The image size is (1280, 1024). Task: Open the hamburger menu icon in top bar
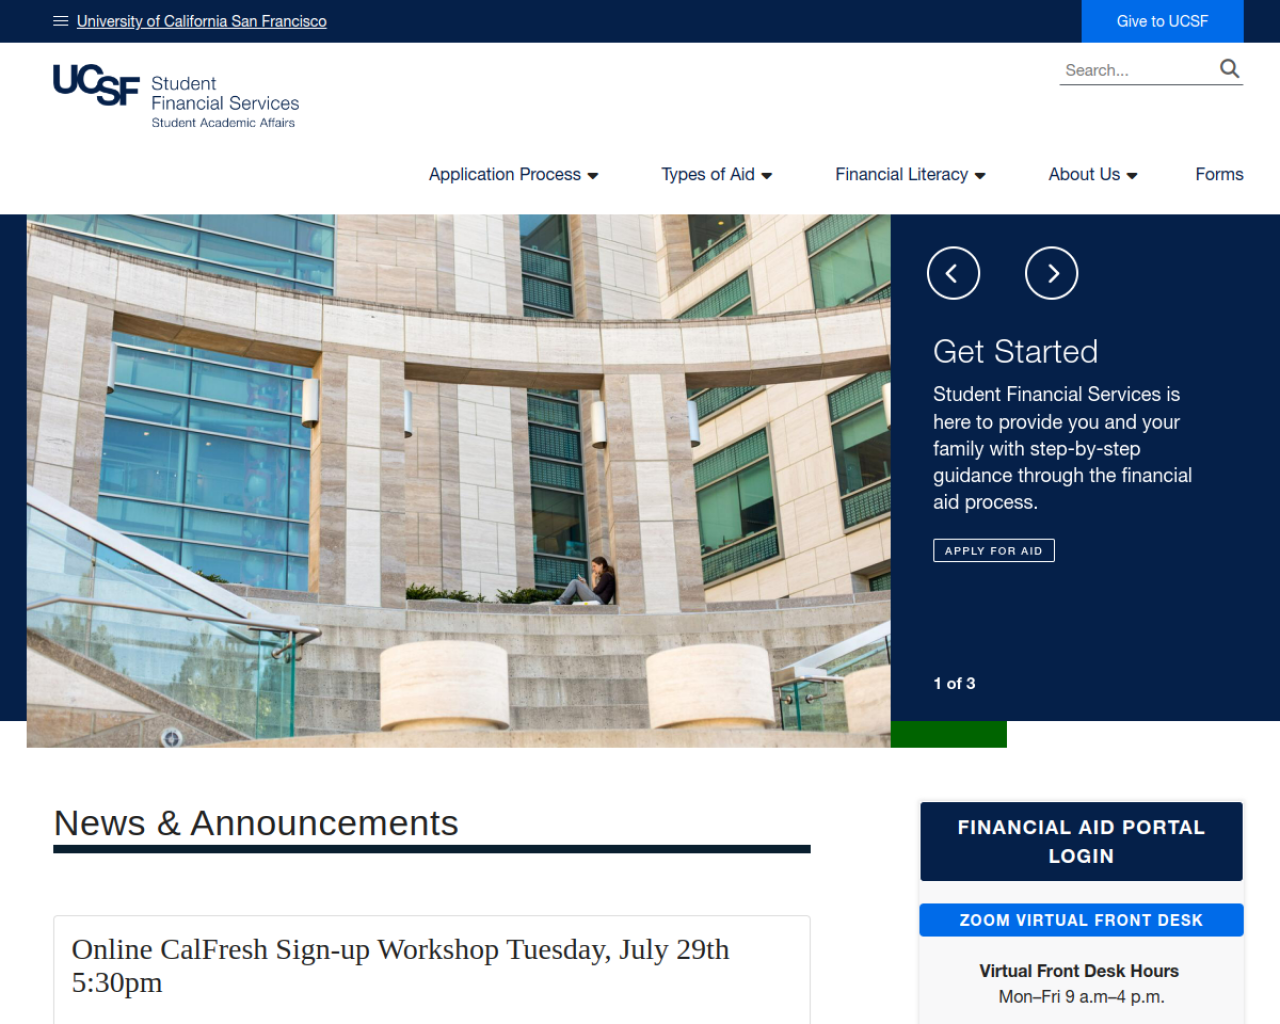(60, 21)
